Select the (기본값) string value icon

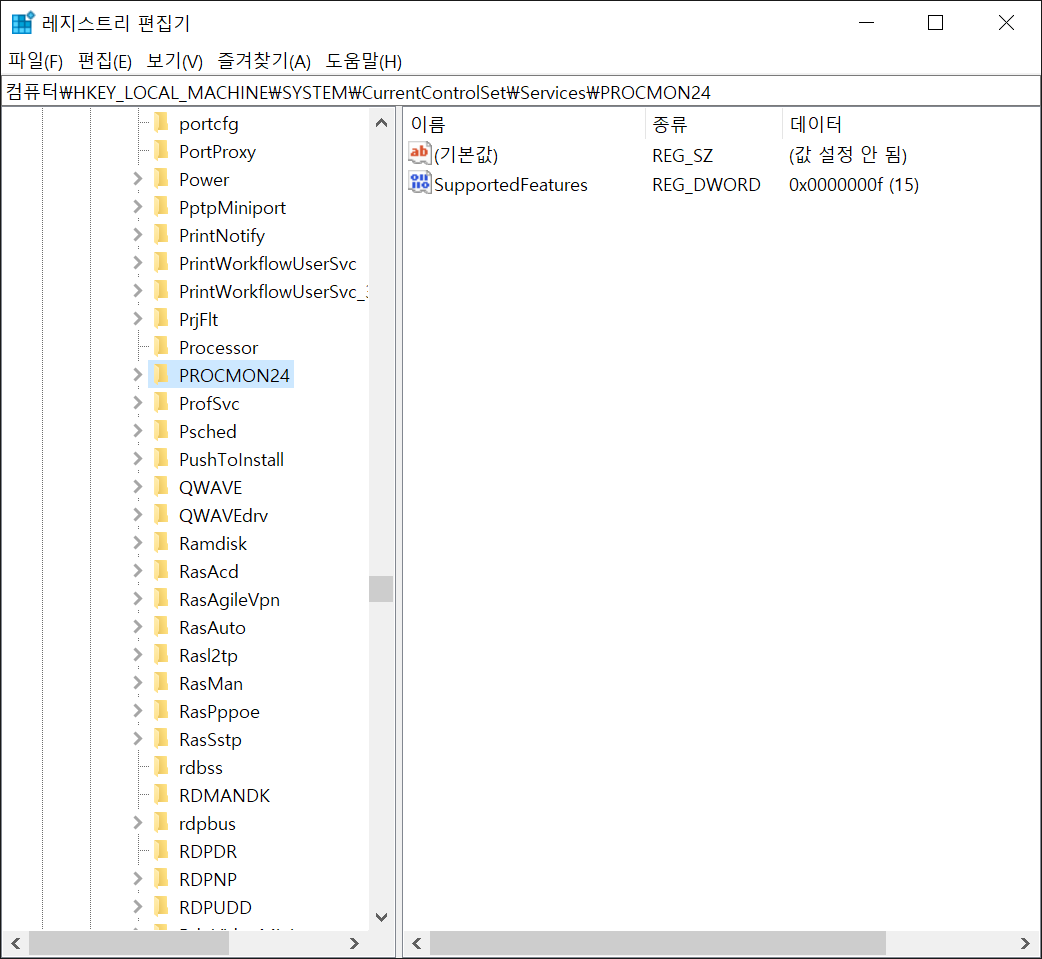point(419,154)
